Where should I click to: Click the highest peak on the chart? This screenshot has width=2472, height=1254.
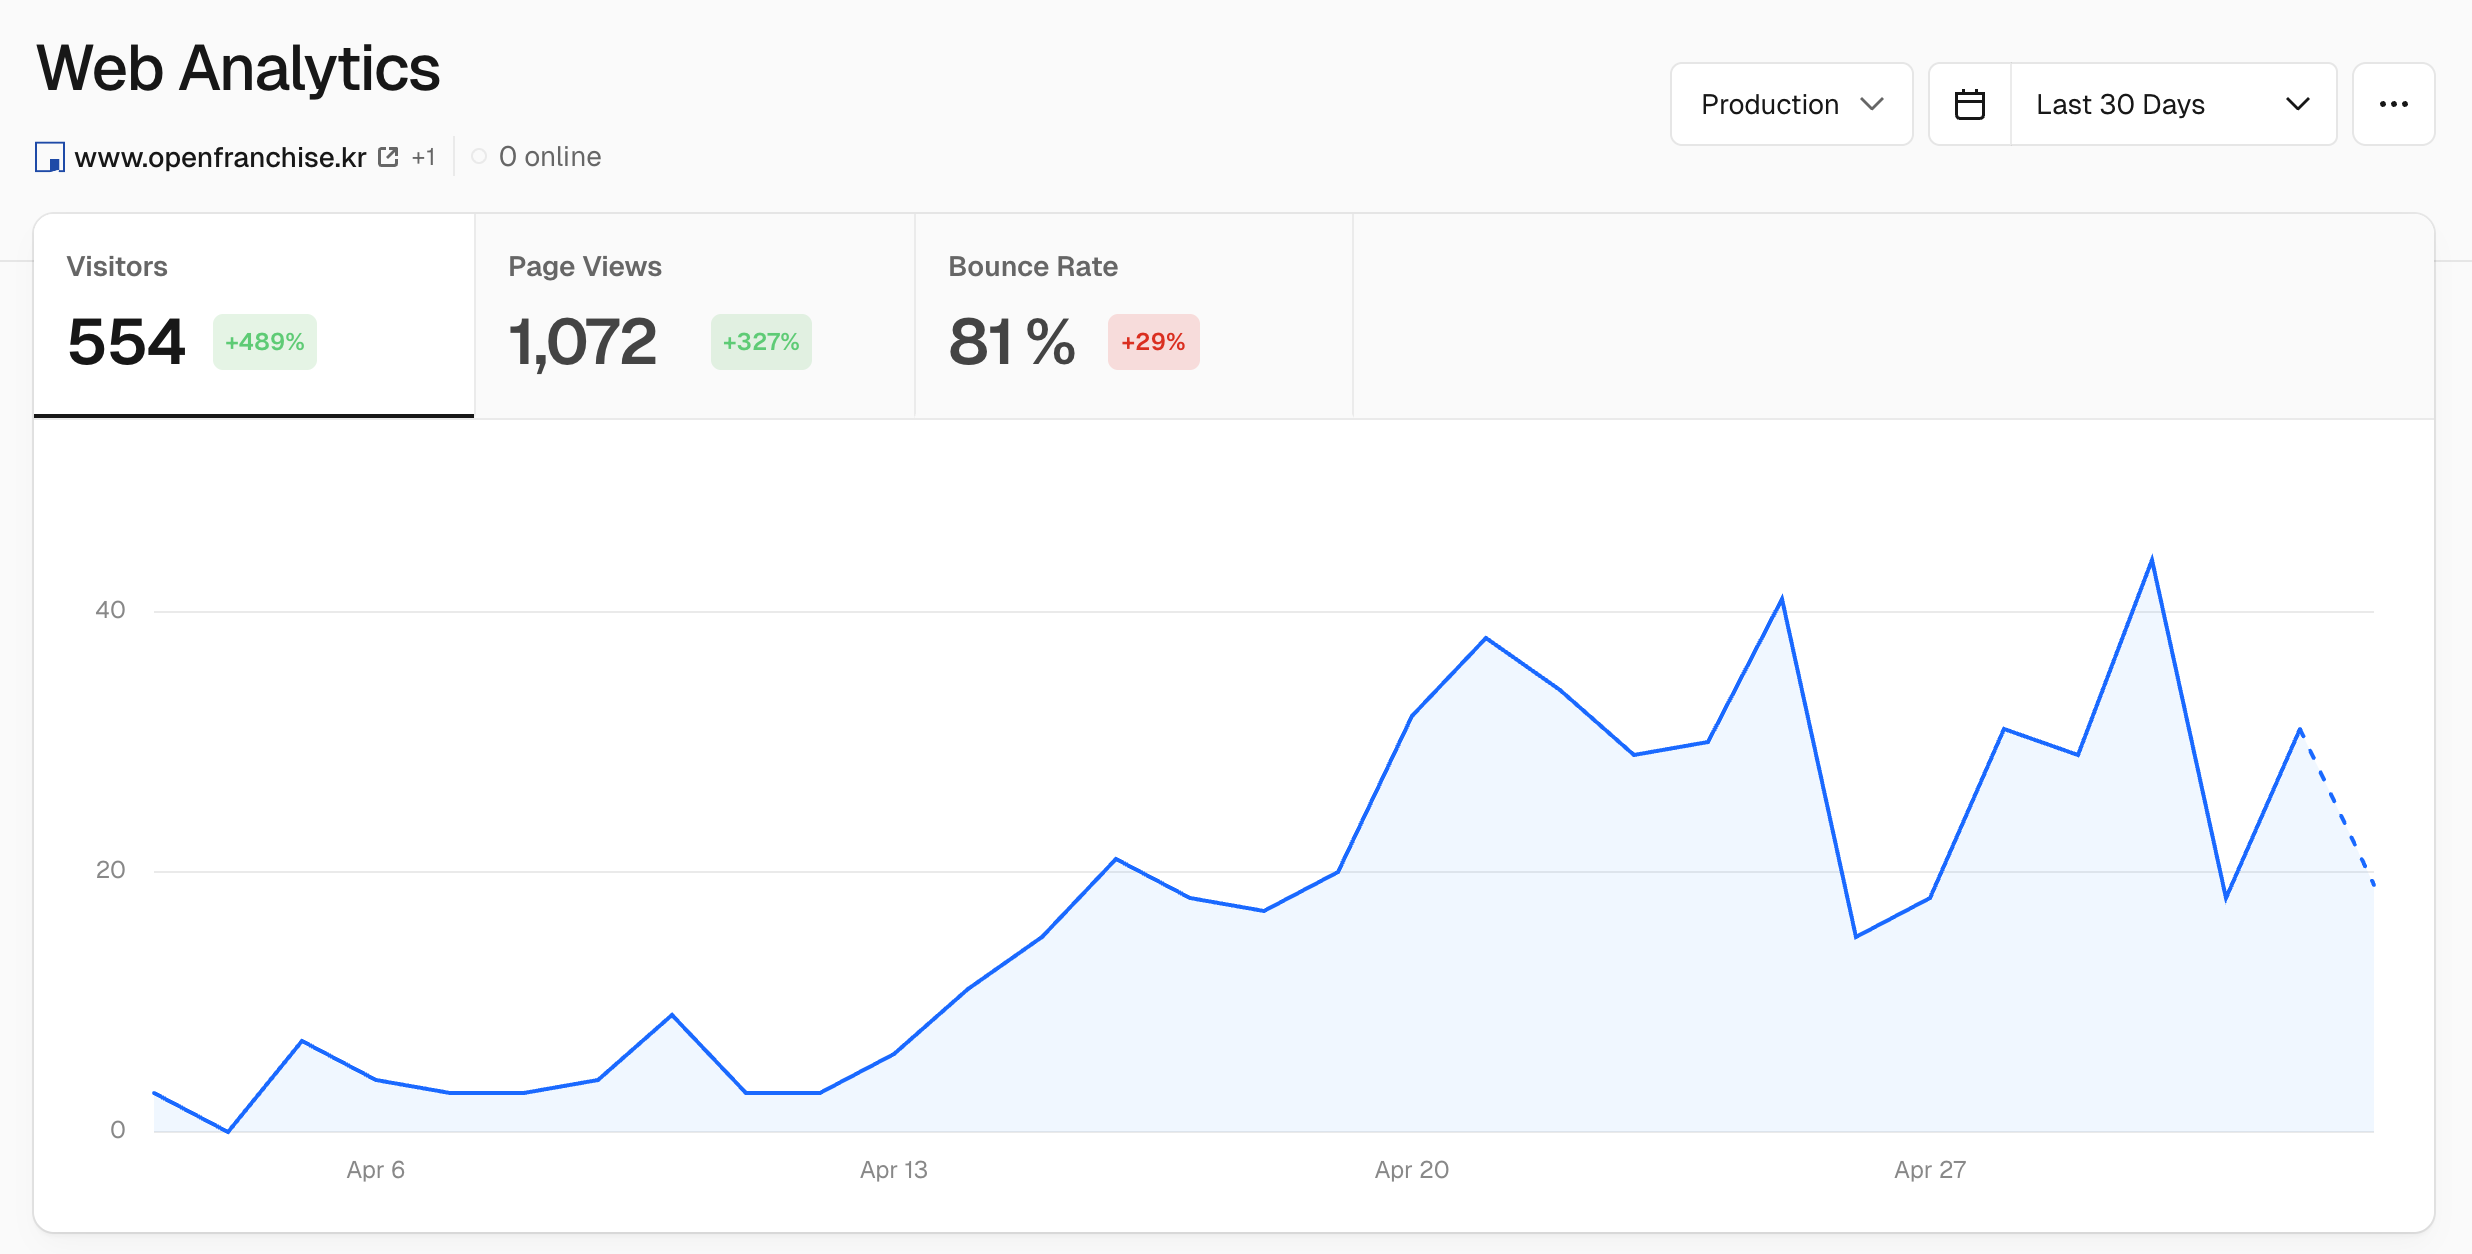coord(2151,562)
